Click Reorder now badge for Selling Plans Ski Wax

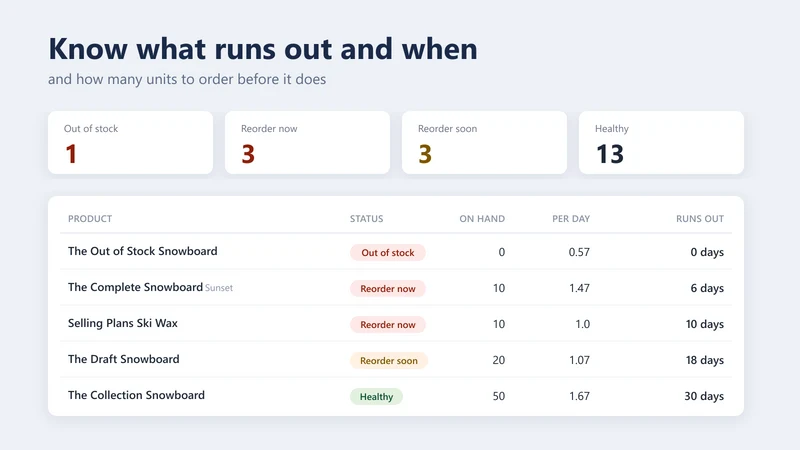(388, 324)
